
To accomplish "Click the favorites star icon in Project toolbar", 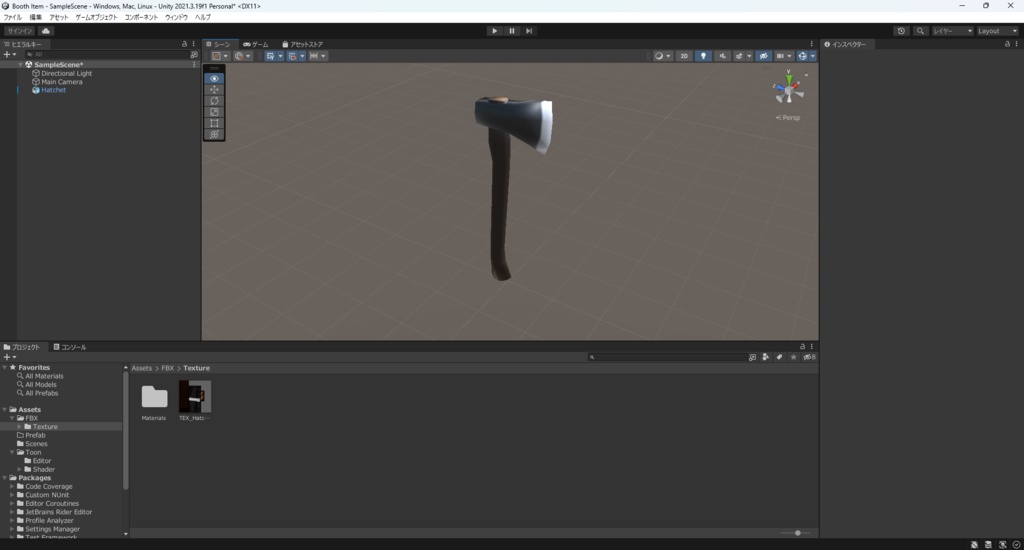I will [x=793, y=357].
